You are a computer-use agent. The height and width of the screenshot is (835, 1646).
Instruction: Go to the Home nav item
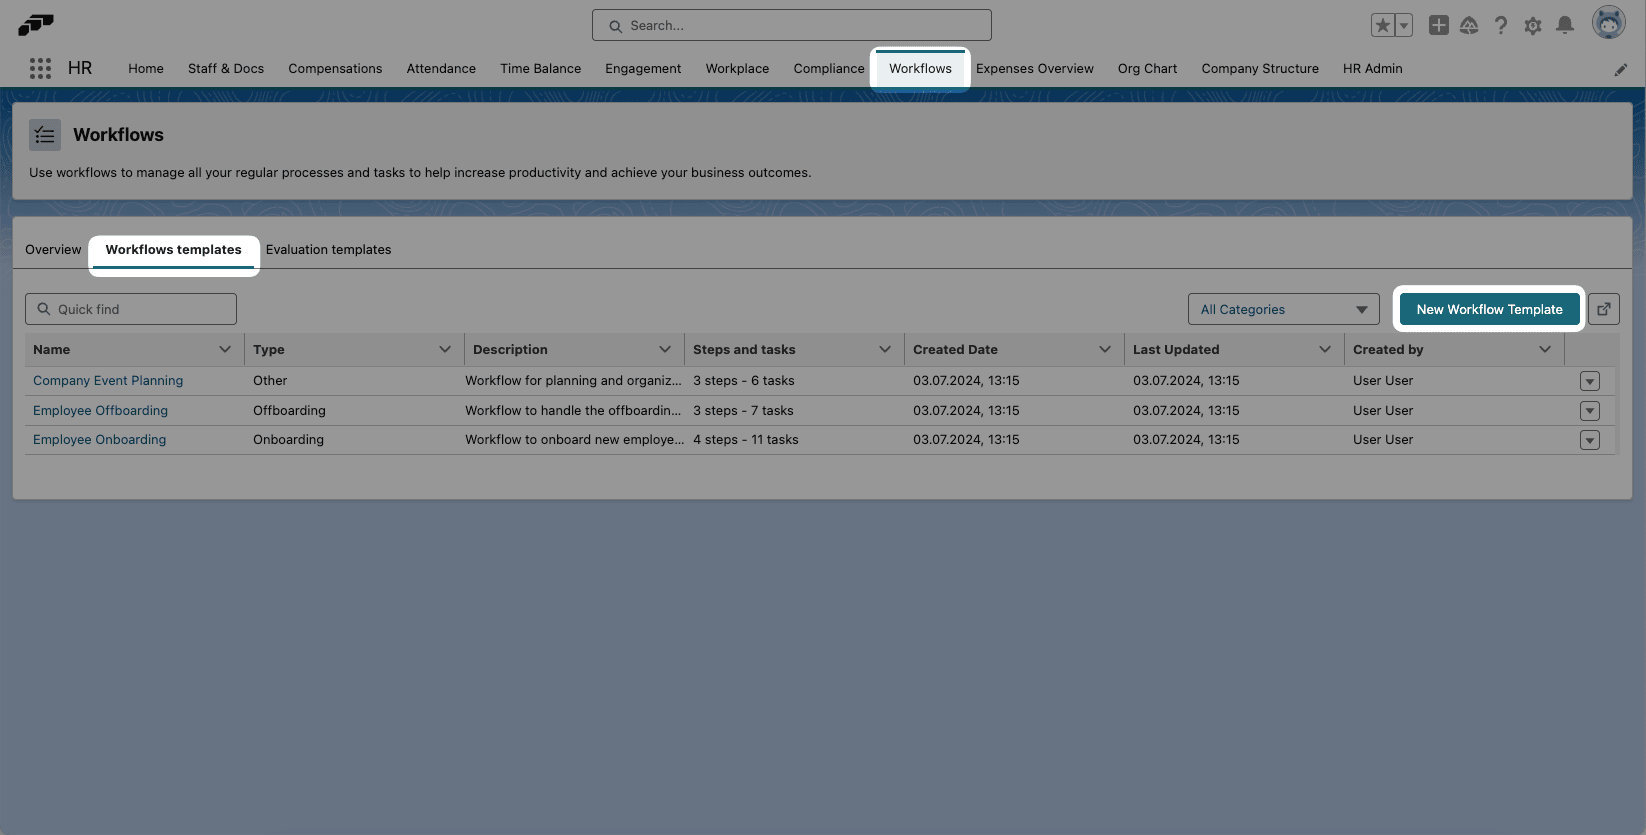146,69
